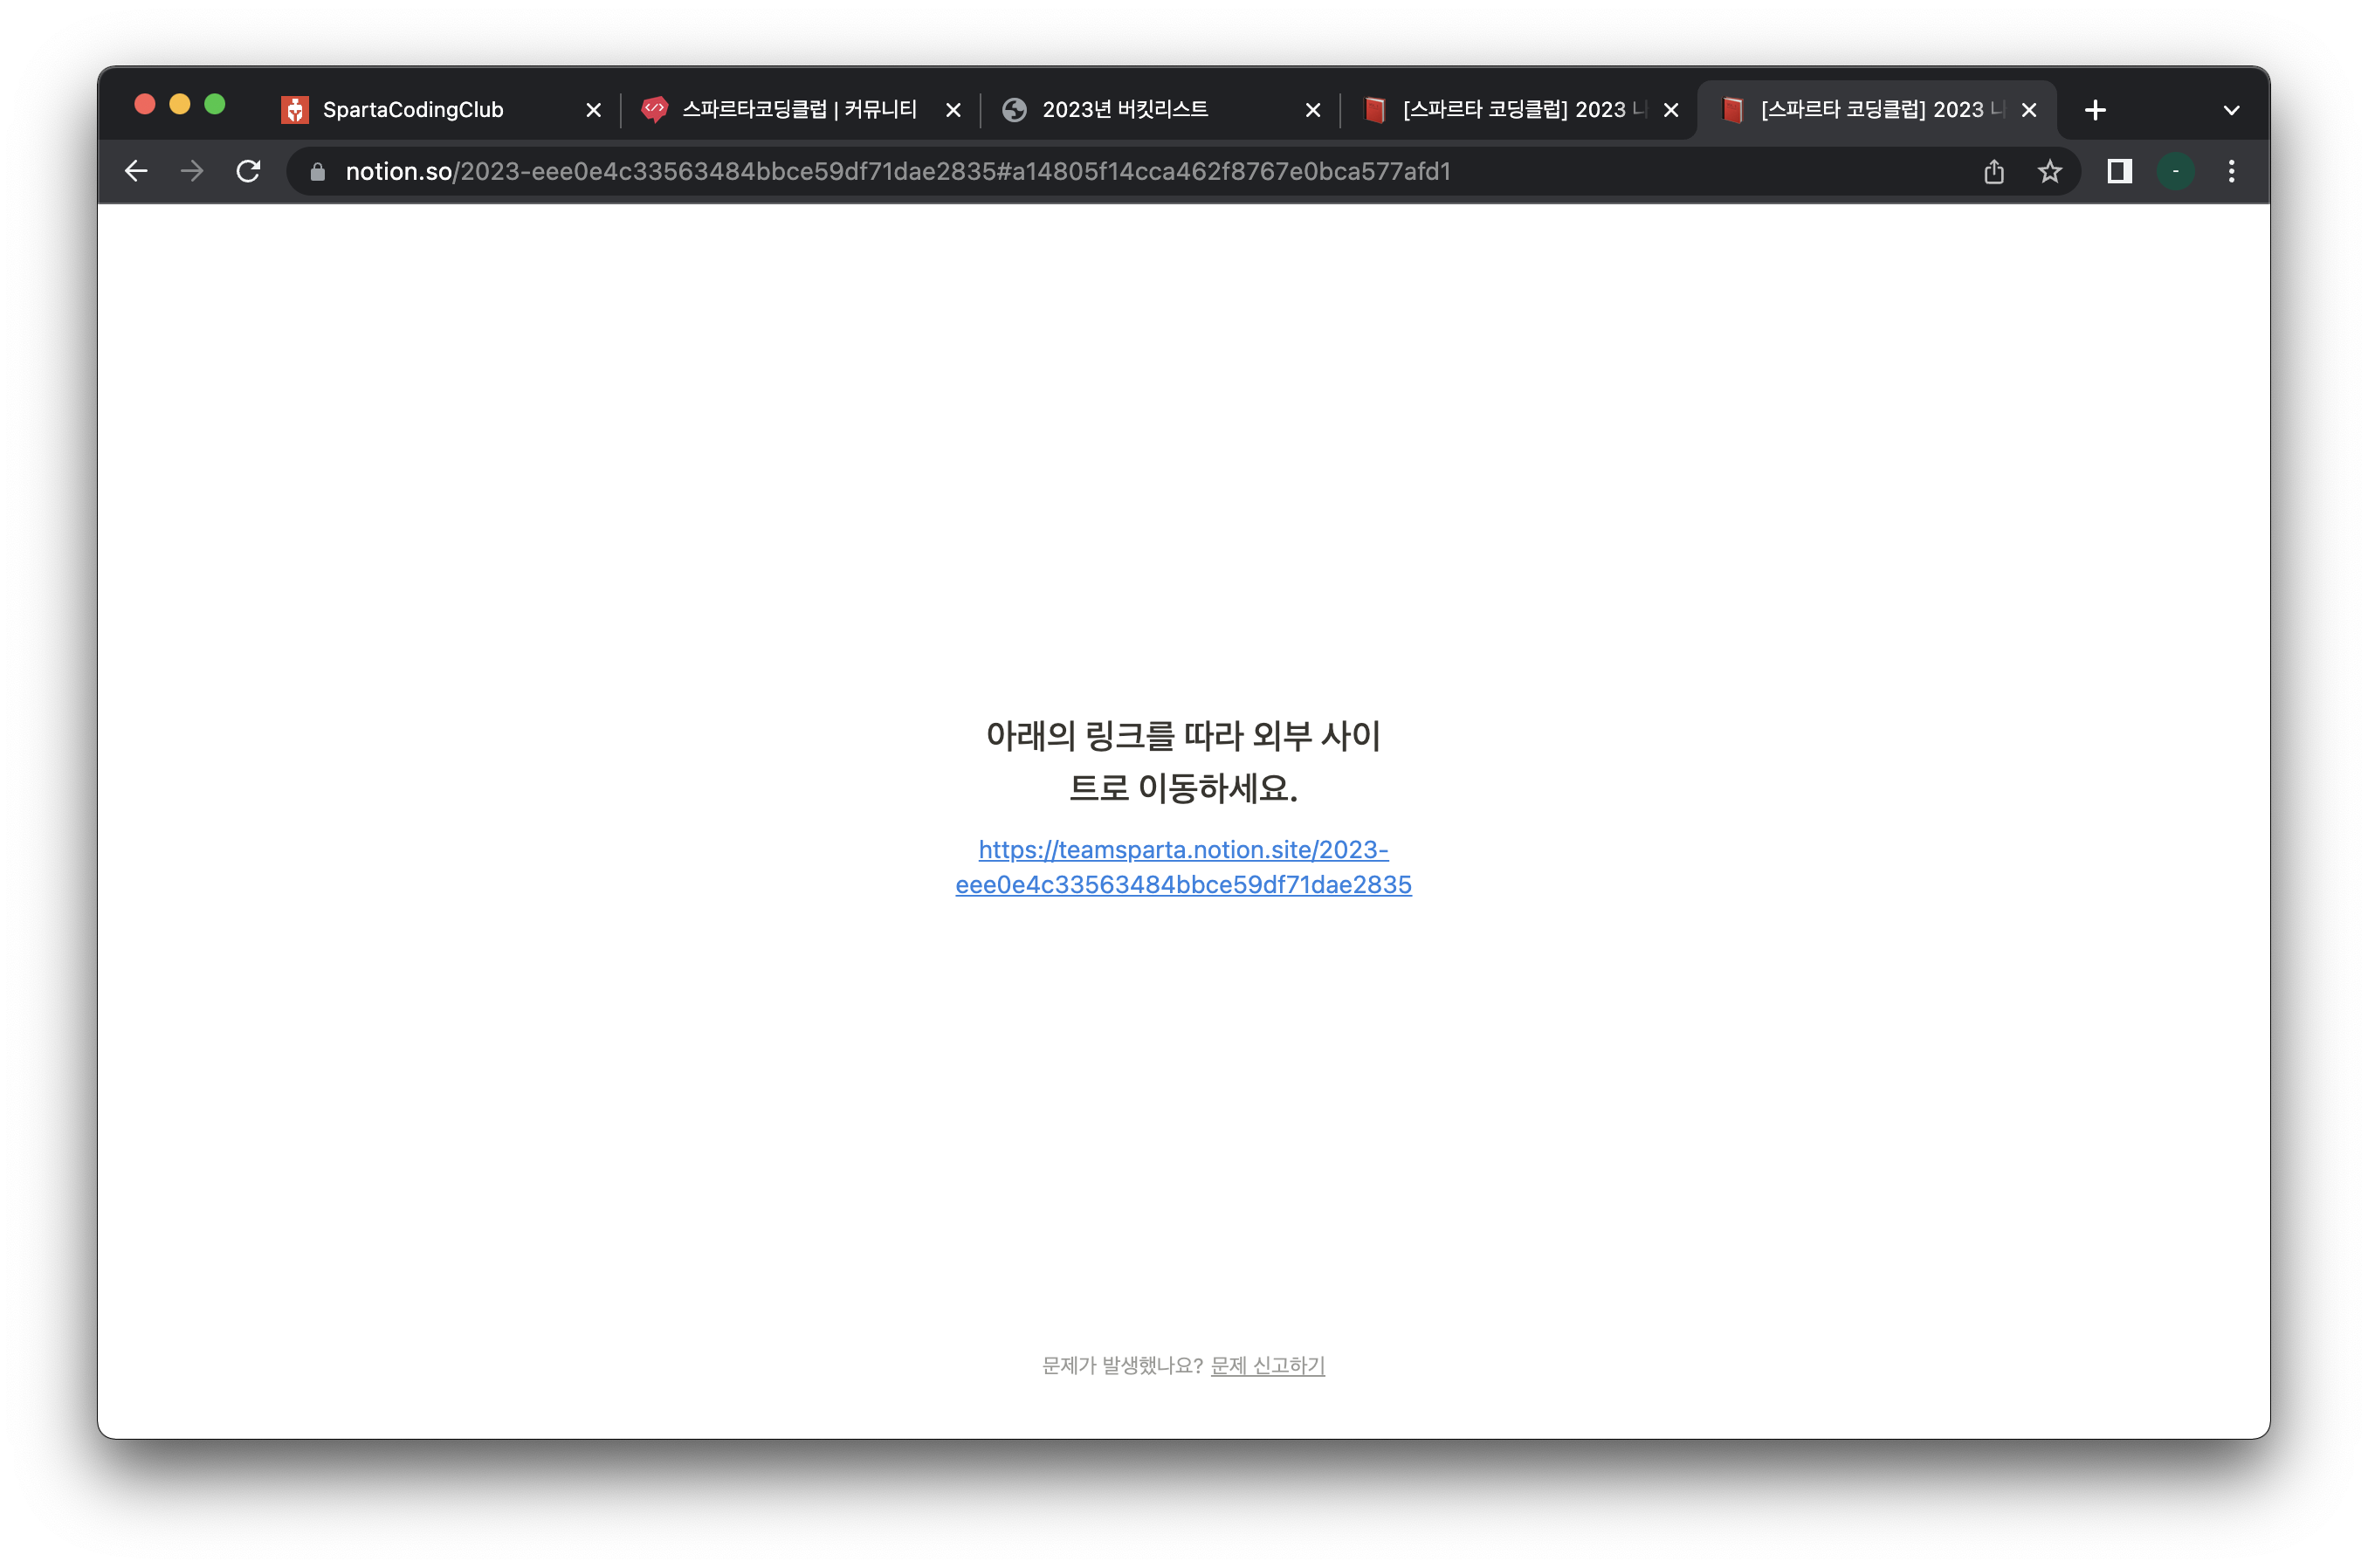This screenshot has width=2368, height=1568.
Task: Click the 아래의 링크를 따라 외부 사이트로 heading text
Action: pyautogui.click(x=1183, y=762)
